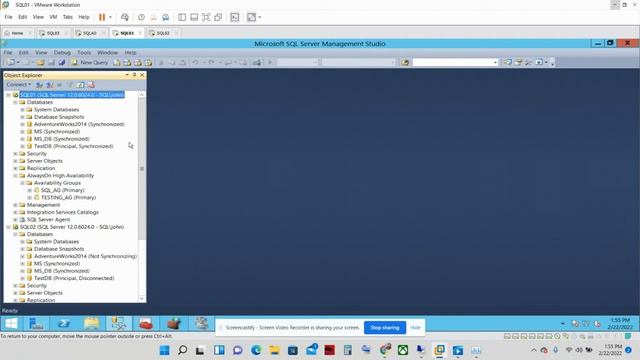Click the Save All icon in SSMS toolbar
This screenshot has height=360, width=640.
62,62
